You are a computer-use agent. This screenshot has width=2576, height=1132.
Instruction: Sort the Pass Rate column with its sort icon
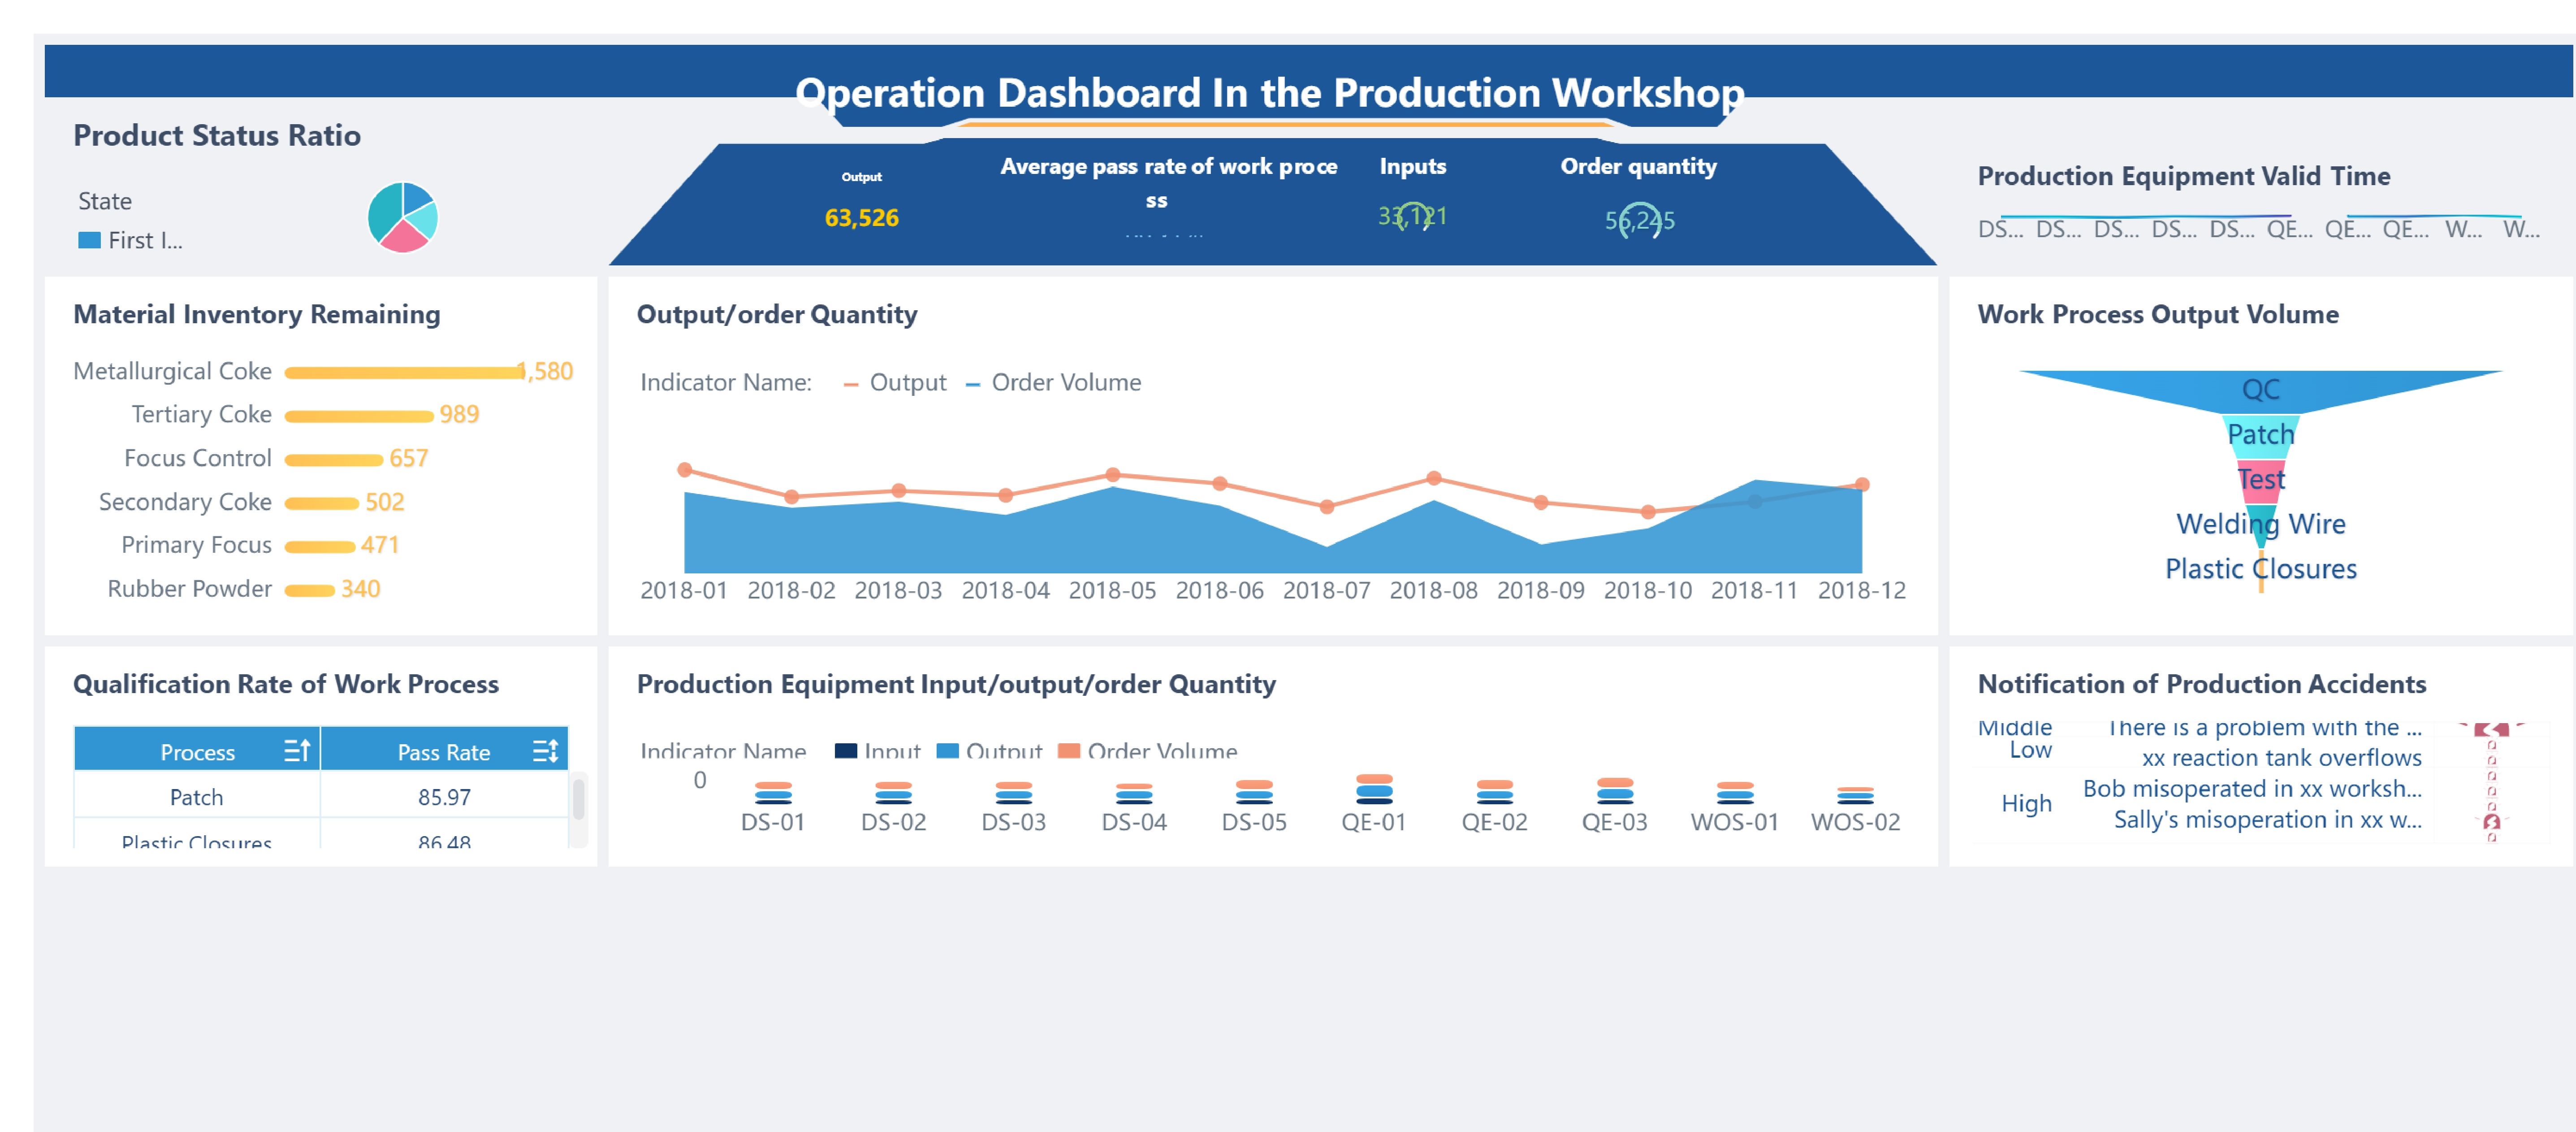pyautogui.click(x=545, y=750)
